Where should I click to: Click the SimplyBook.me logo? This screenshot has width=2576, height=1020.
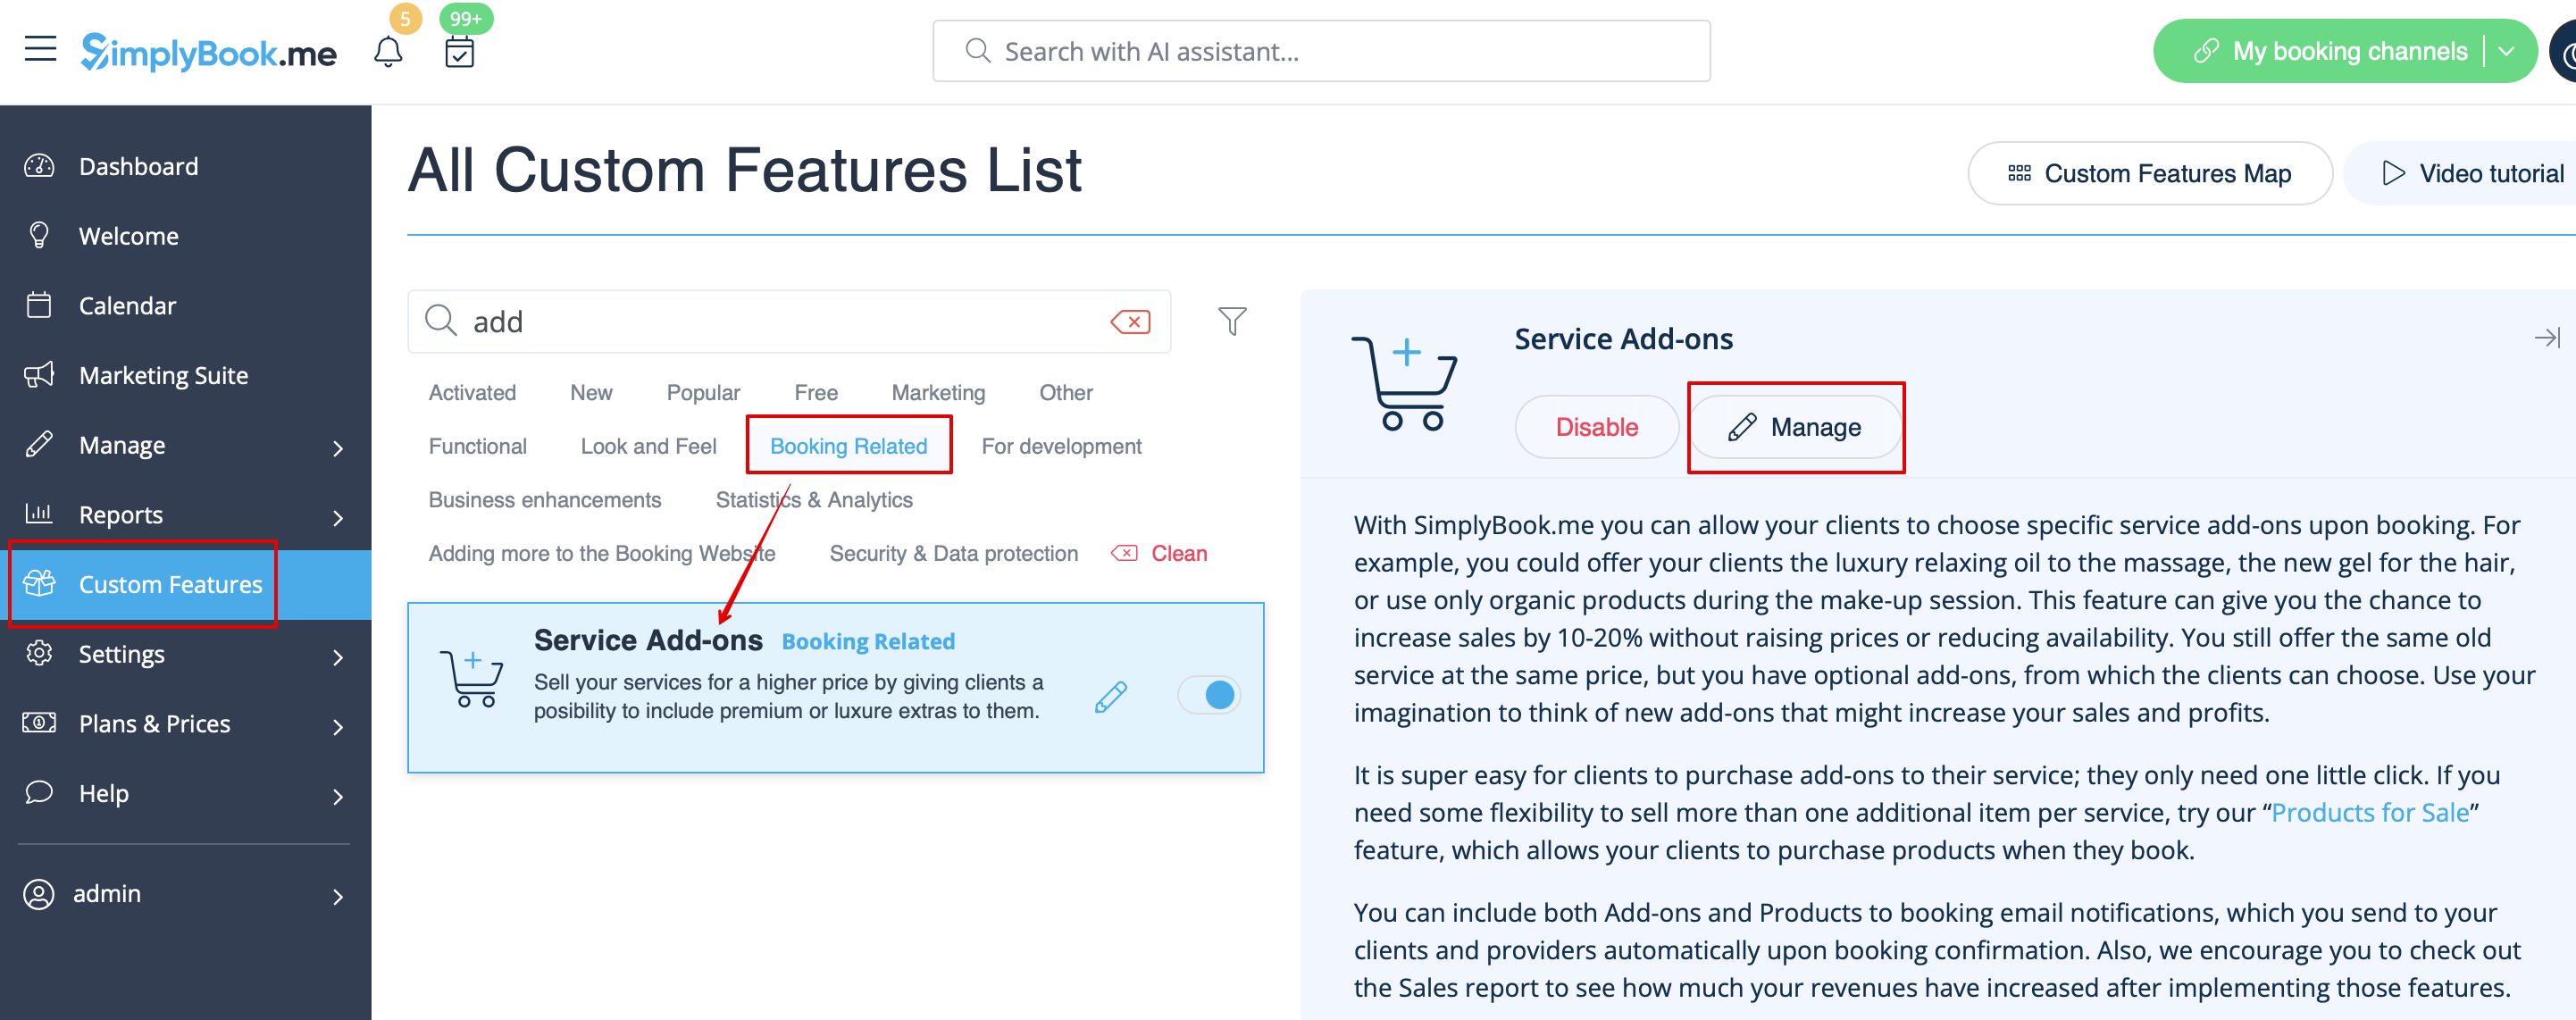click(208, 52)
